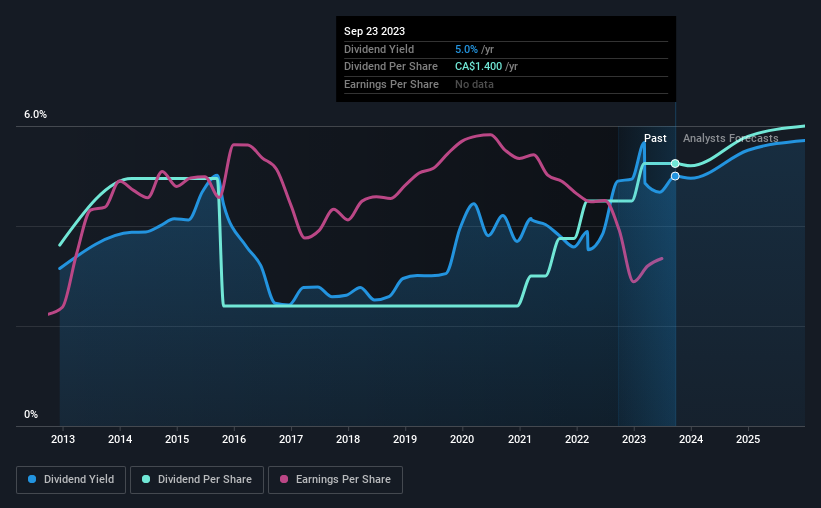Click the tooltip 'Dividend Per Share' row label
This screenshot has width=821, height=508.
(391, 67)
